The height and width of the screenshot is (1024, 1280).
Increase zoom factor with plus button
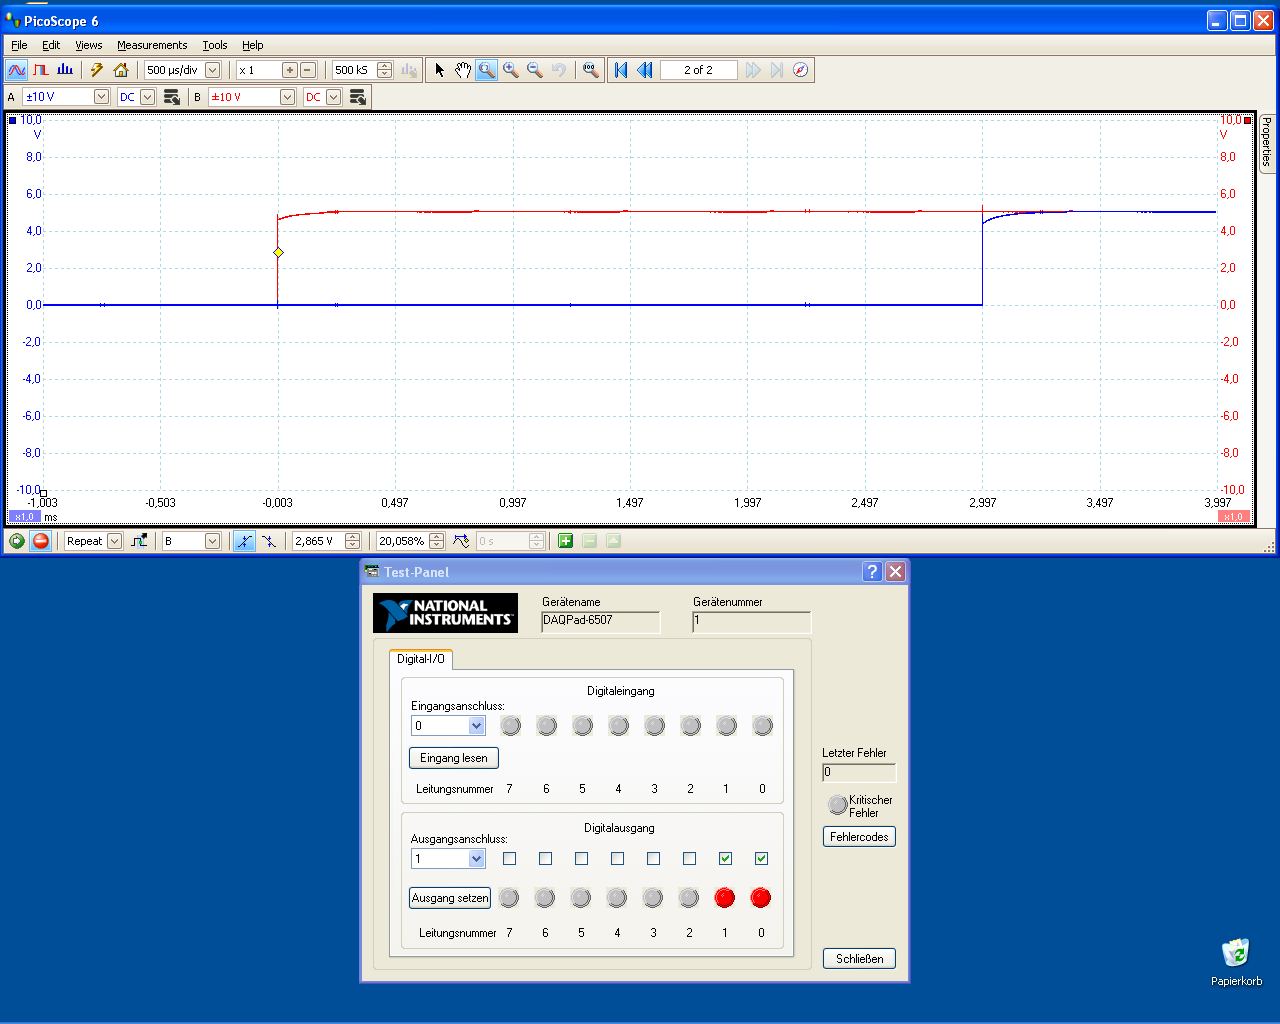(290, 70)
